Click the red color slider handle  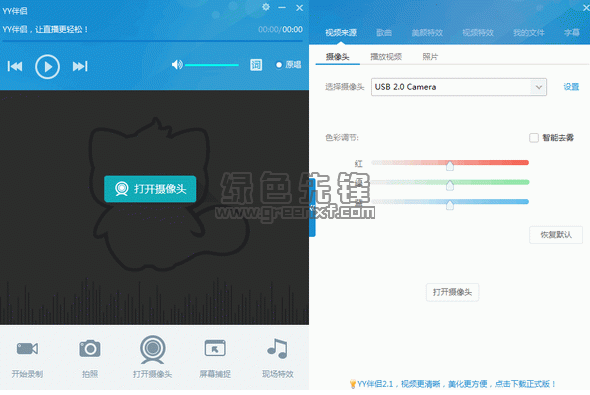tap(450, 165)
